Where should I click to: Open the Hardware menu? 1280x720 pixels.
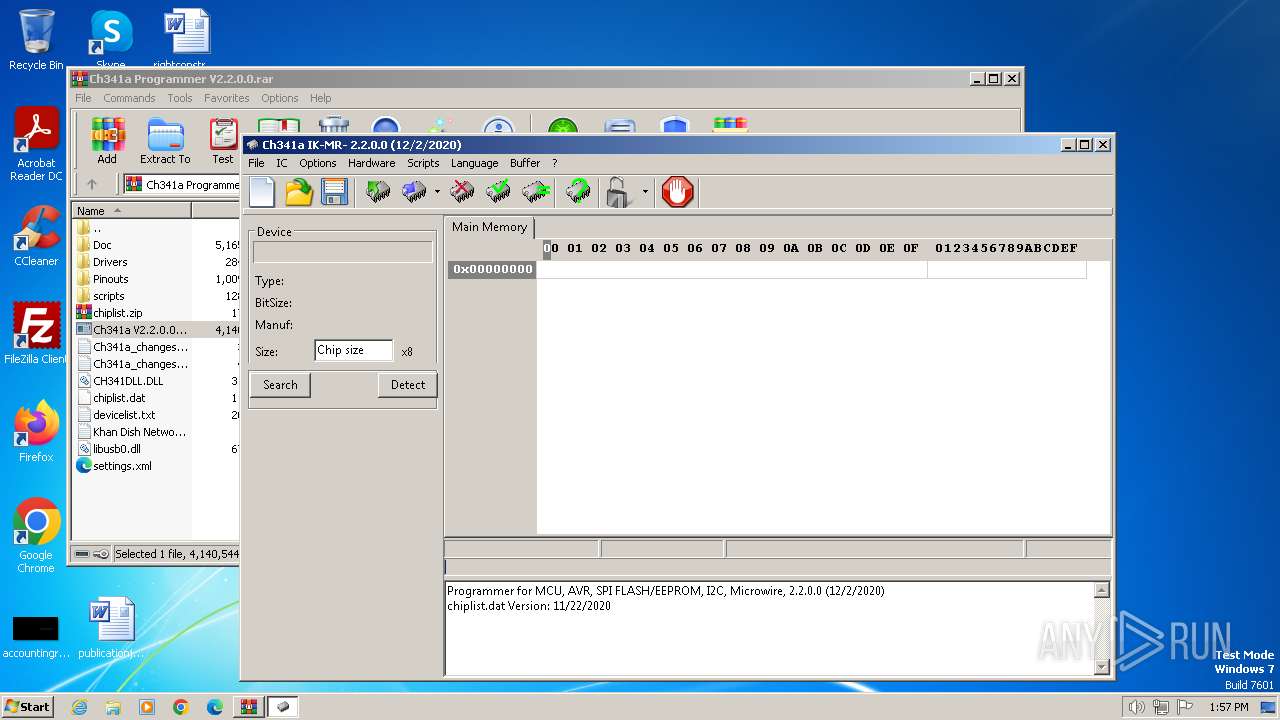tap(371, 163)
